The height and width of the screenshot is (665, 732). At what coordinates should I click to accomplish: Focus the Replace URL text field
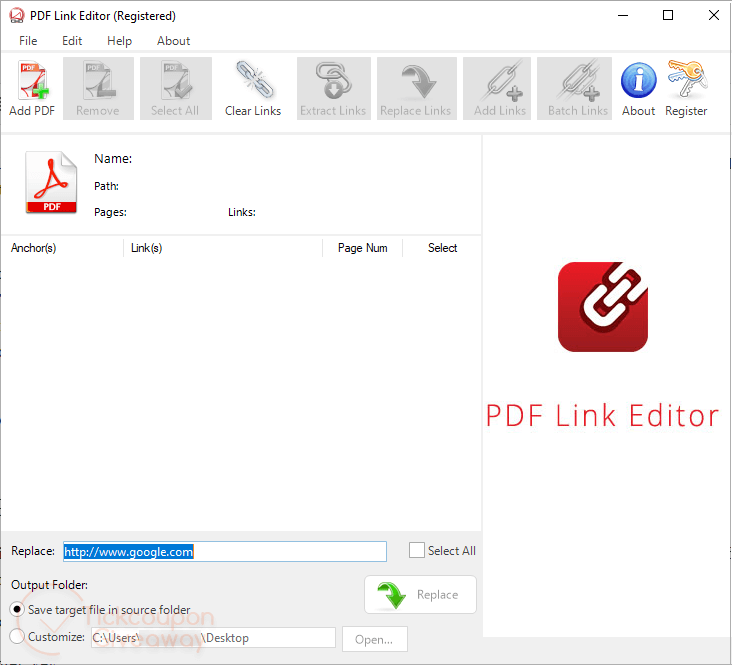pos(225,552)
